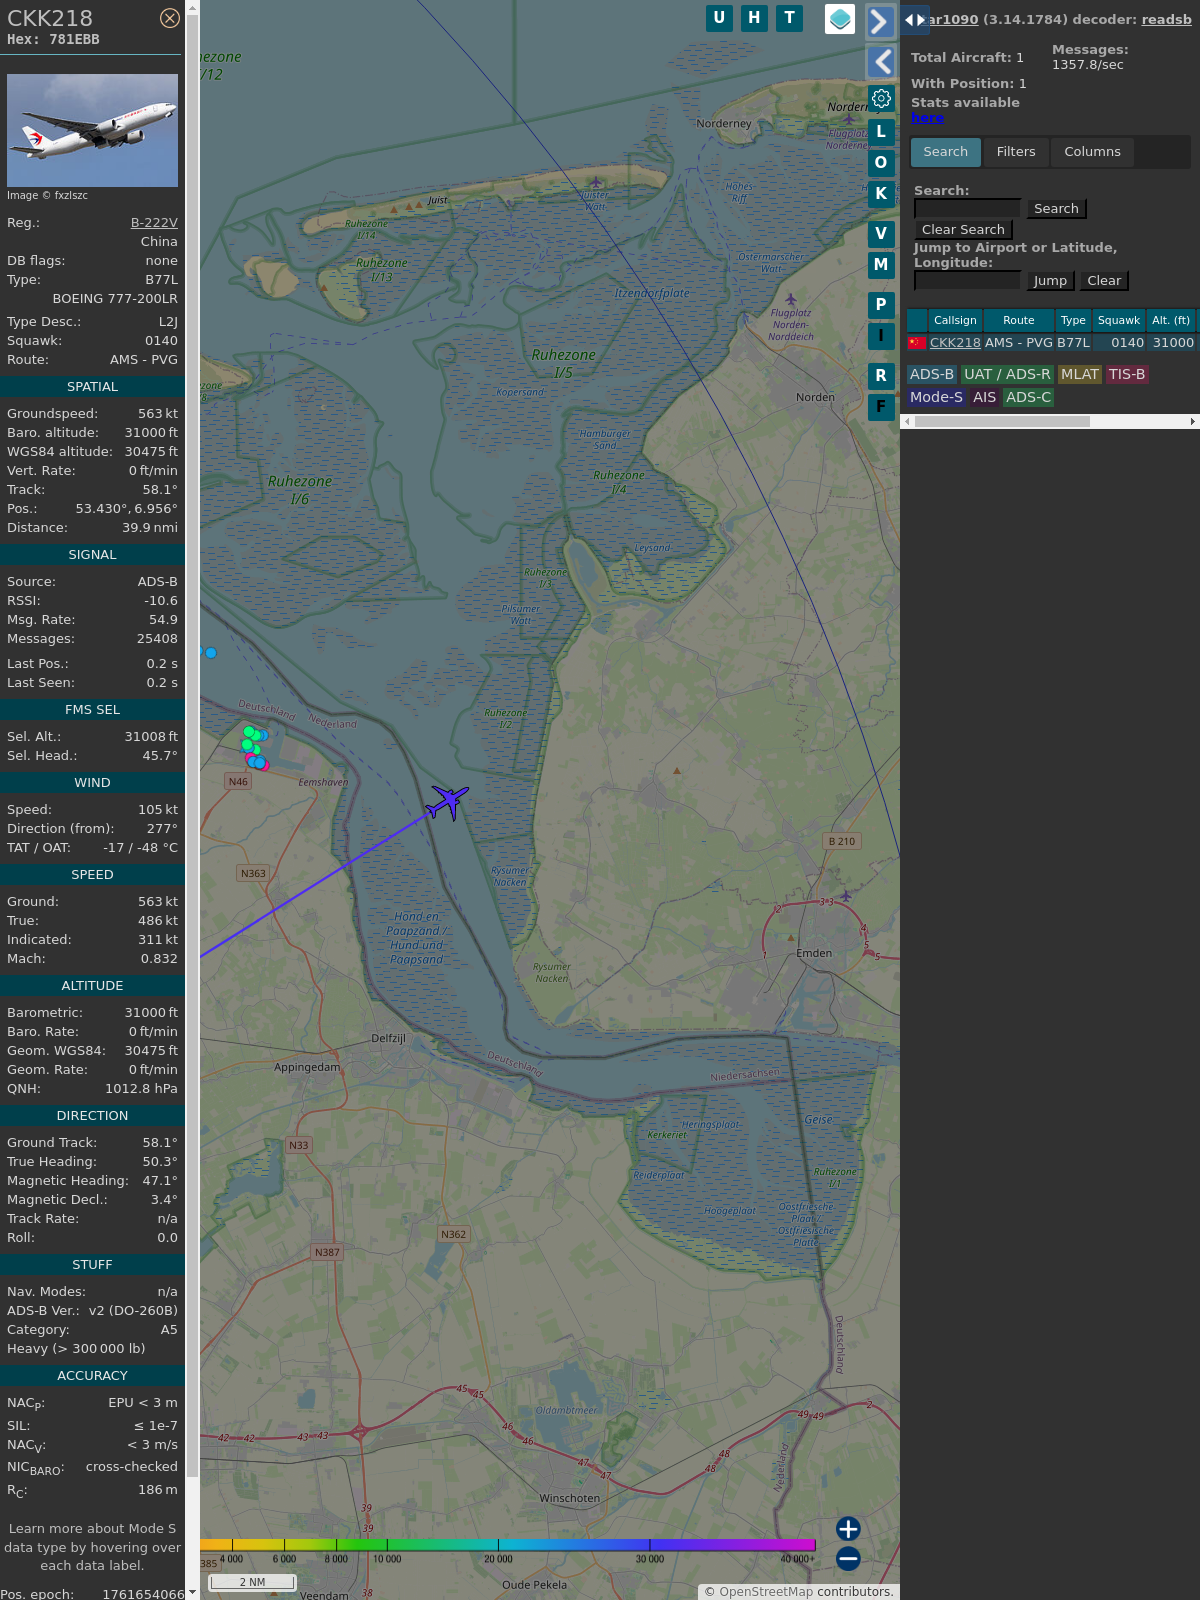Switch to the Filters tab
Screen dimensions: 1200x1600
[x=1015, y=152]
